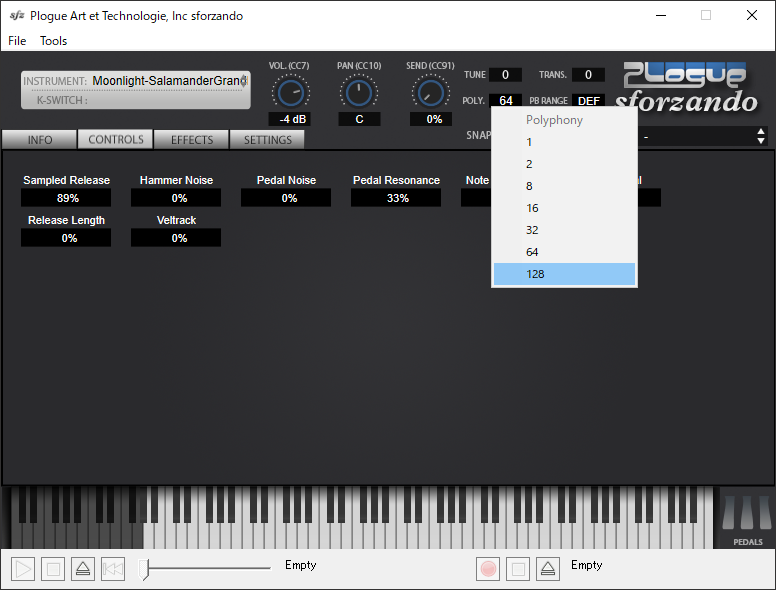
Task: Click the POLY. value box showing 64
Action: click(x=505, y=100)
